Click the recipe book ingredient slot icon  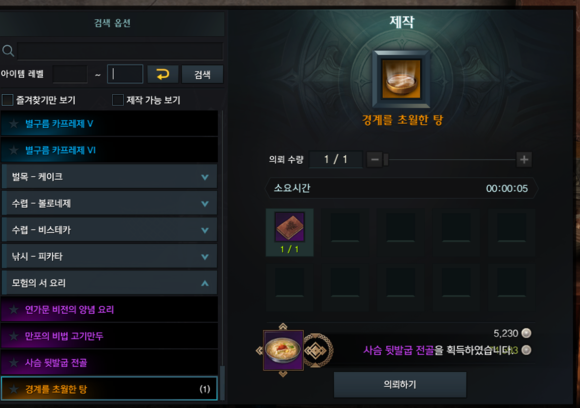(290, 227)
